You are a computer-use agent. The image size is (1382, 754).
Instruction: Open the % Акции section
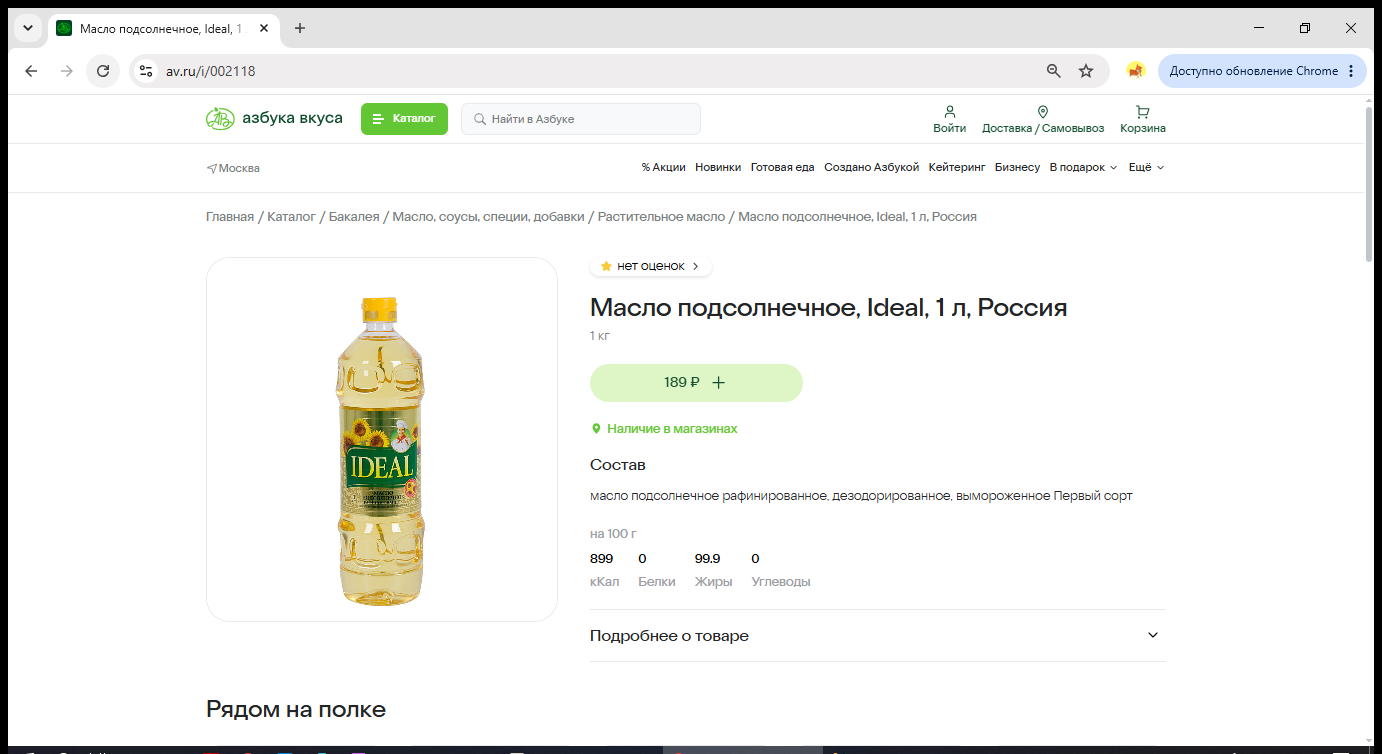[x=664, y=168]
